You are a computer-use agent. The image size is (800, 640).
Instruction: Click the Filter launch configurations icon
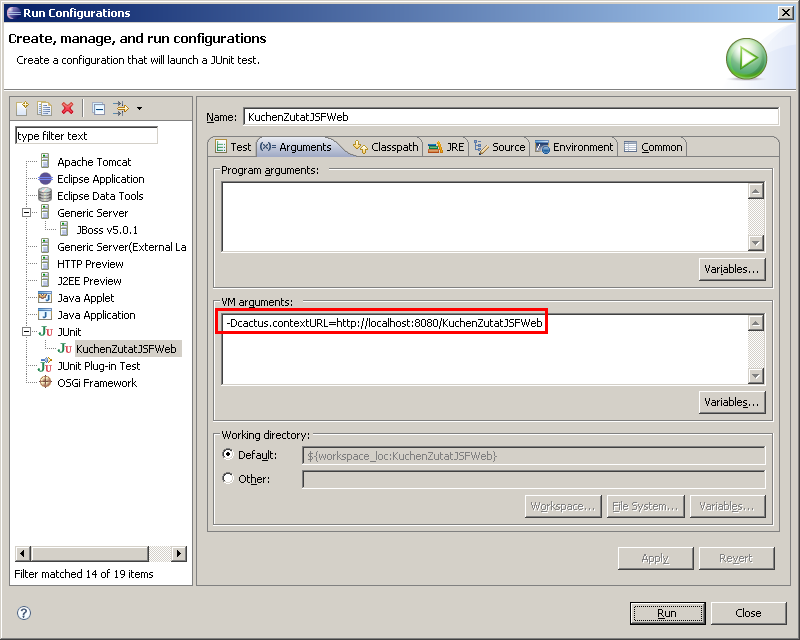(121, 108)
